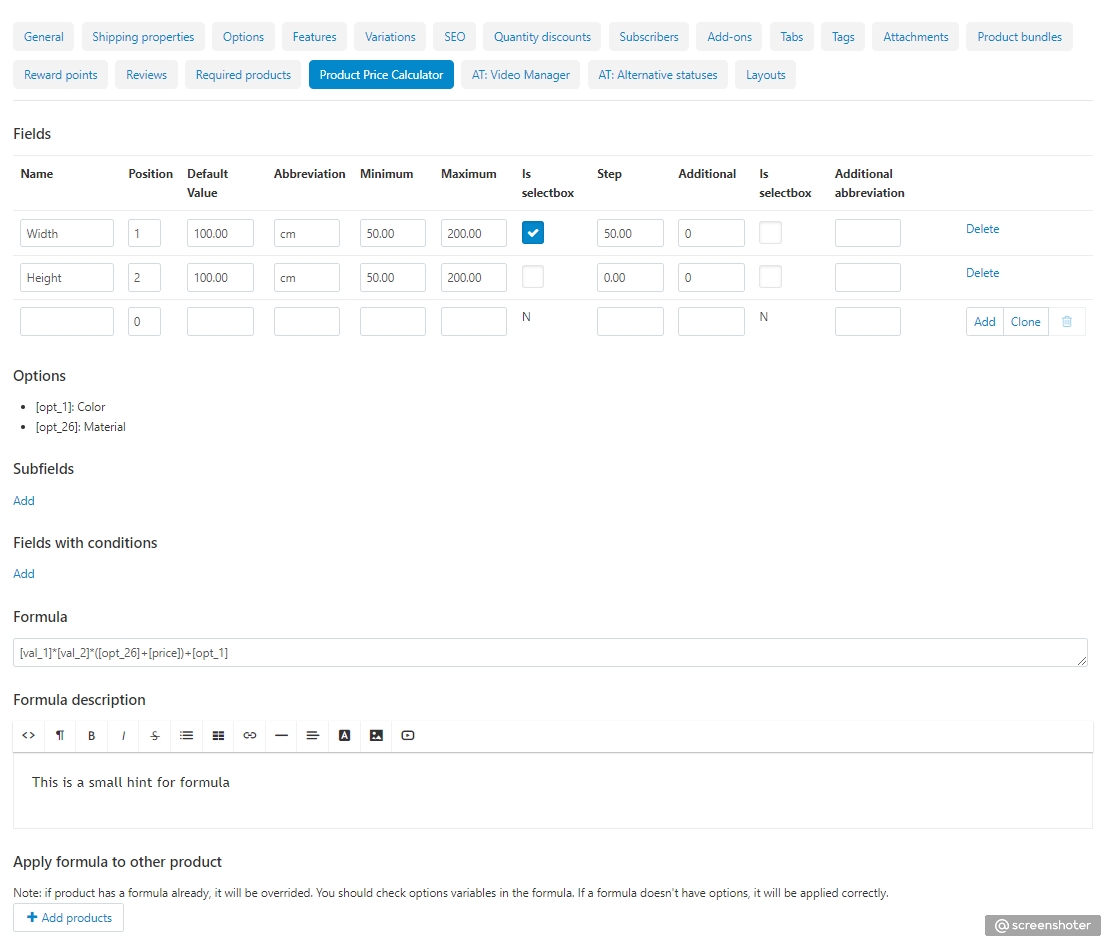Insert an image into Formula description

pos(376,735)
